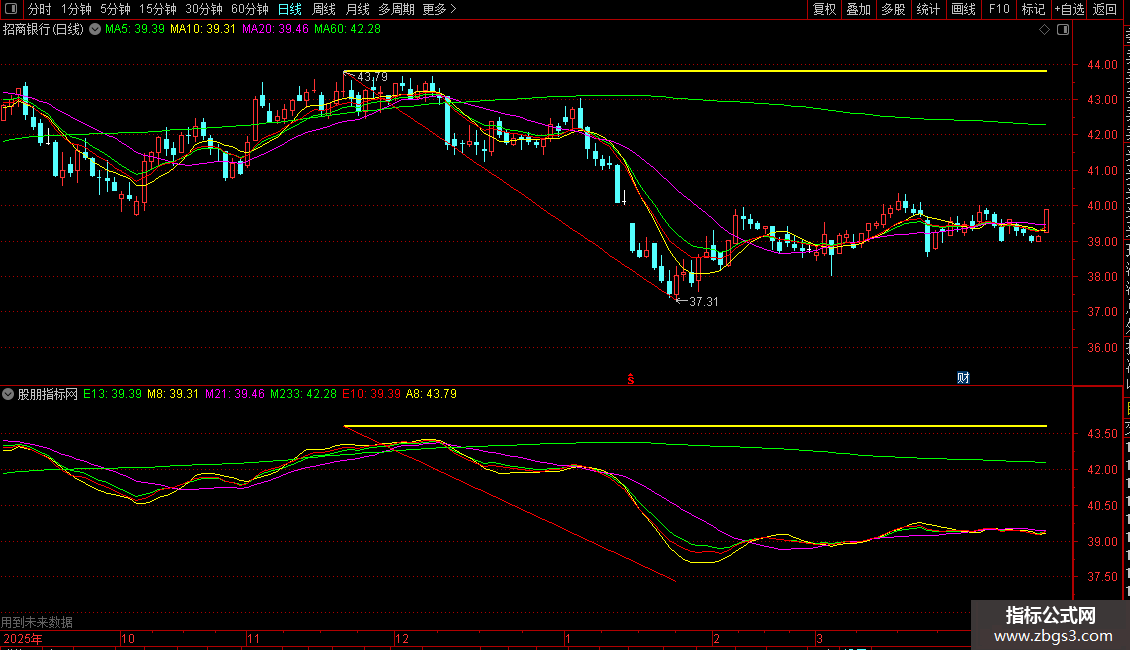Screen dimensions: 1130x650
Task: Open the dropdown arrow next to 股朋指标网
Action: coord(8,394)
